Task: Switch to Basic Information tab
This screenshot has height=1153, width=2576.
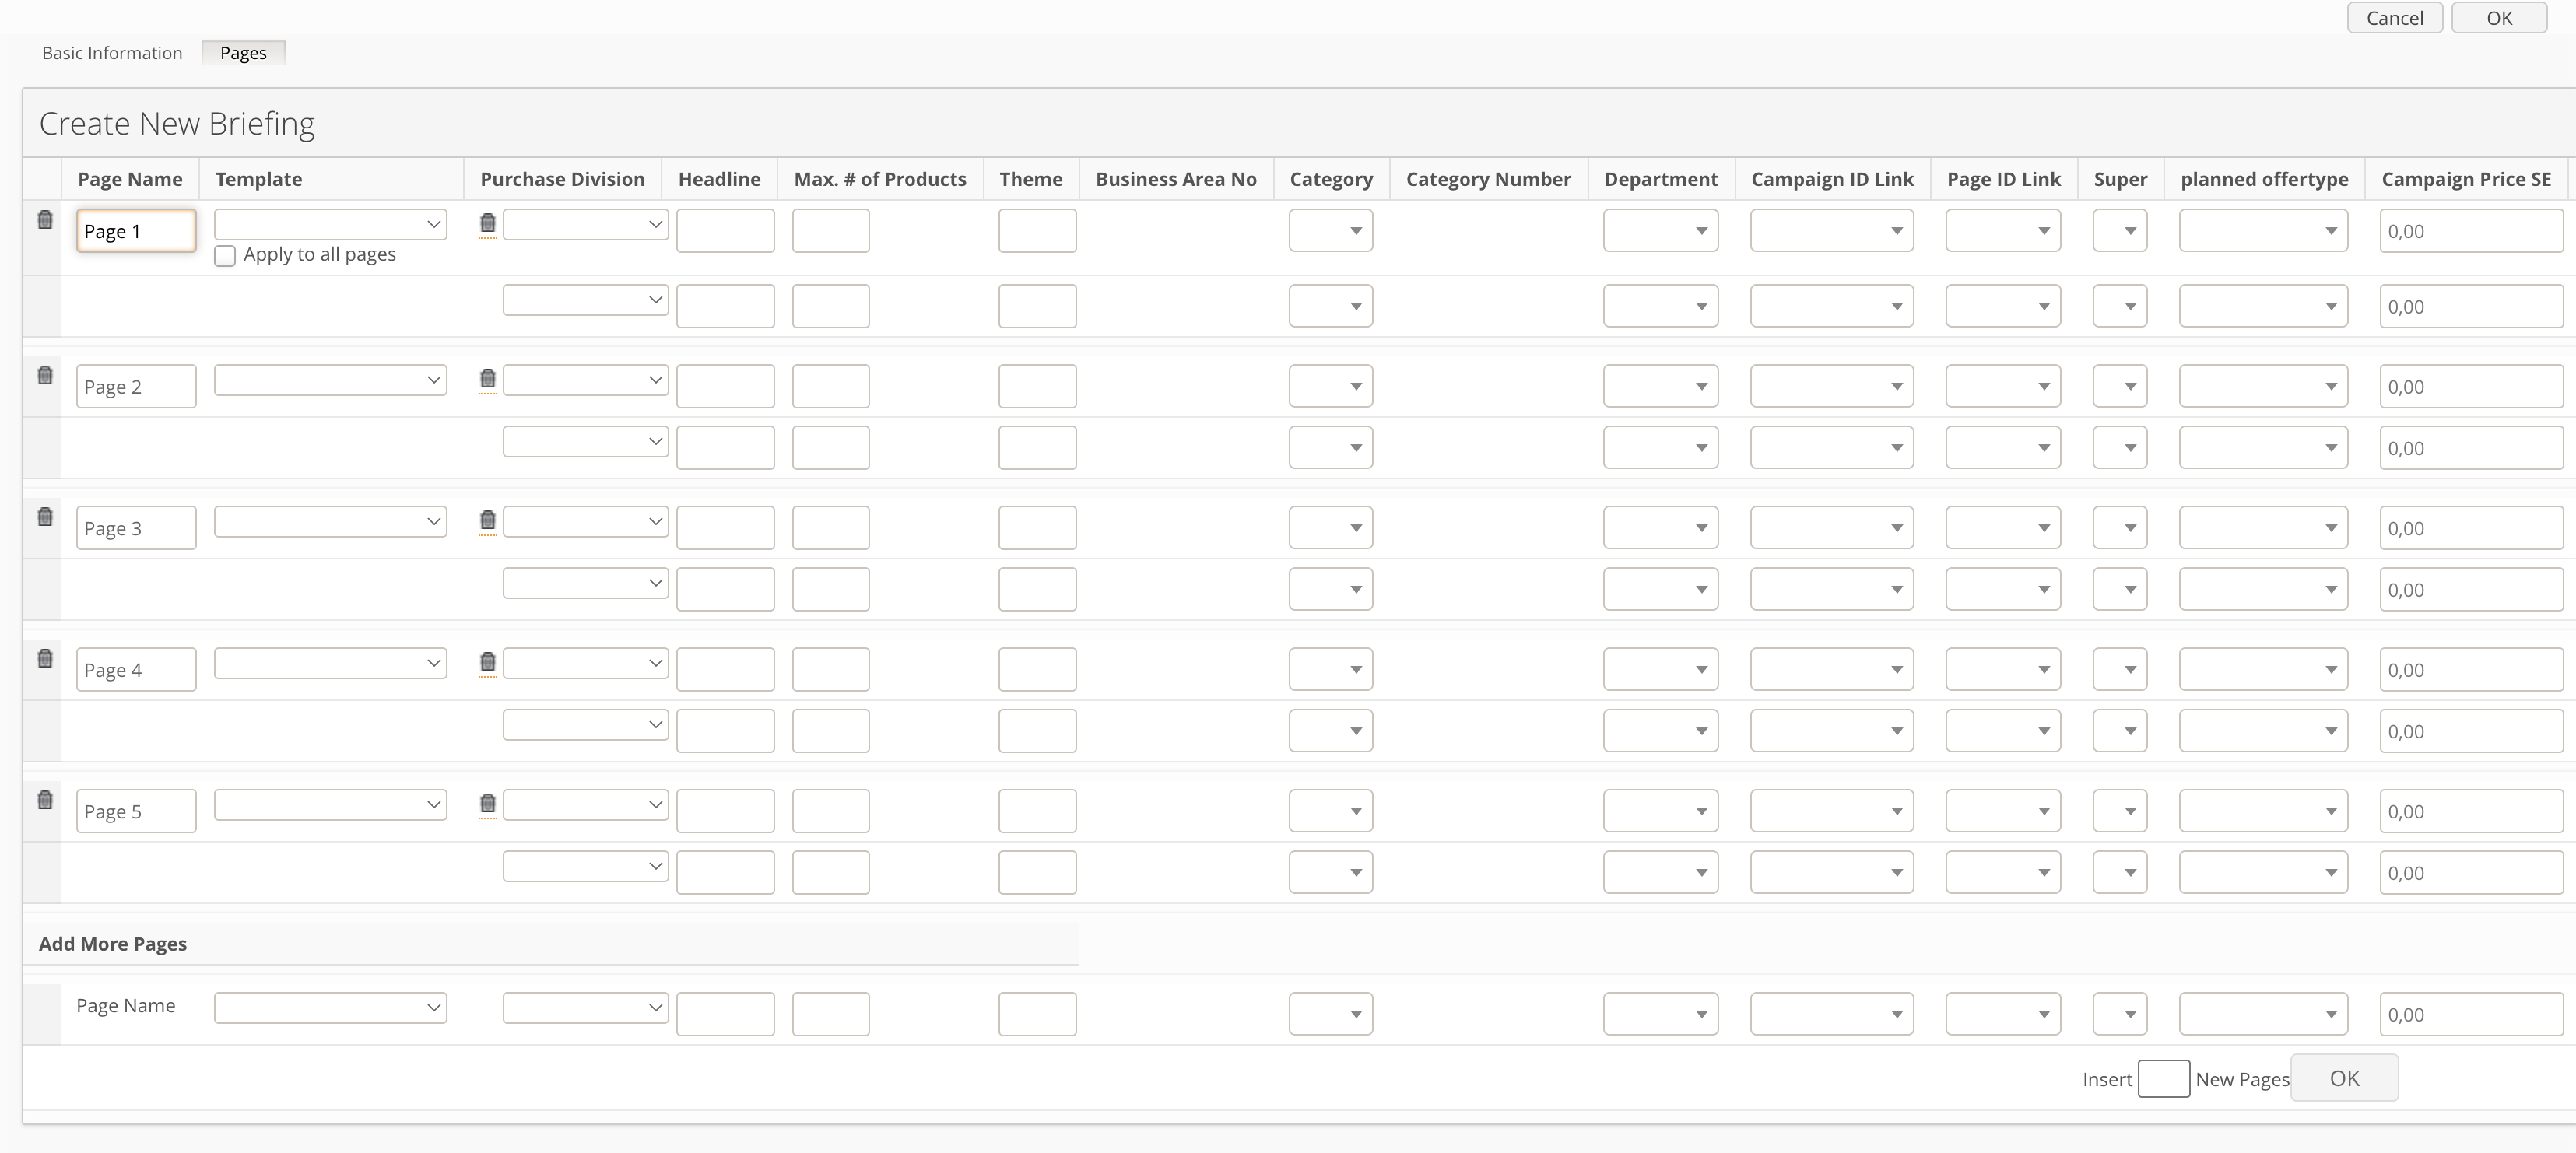Action: tap(112, 53)
